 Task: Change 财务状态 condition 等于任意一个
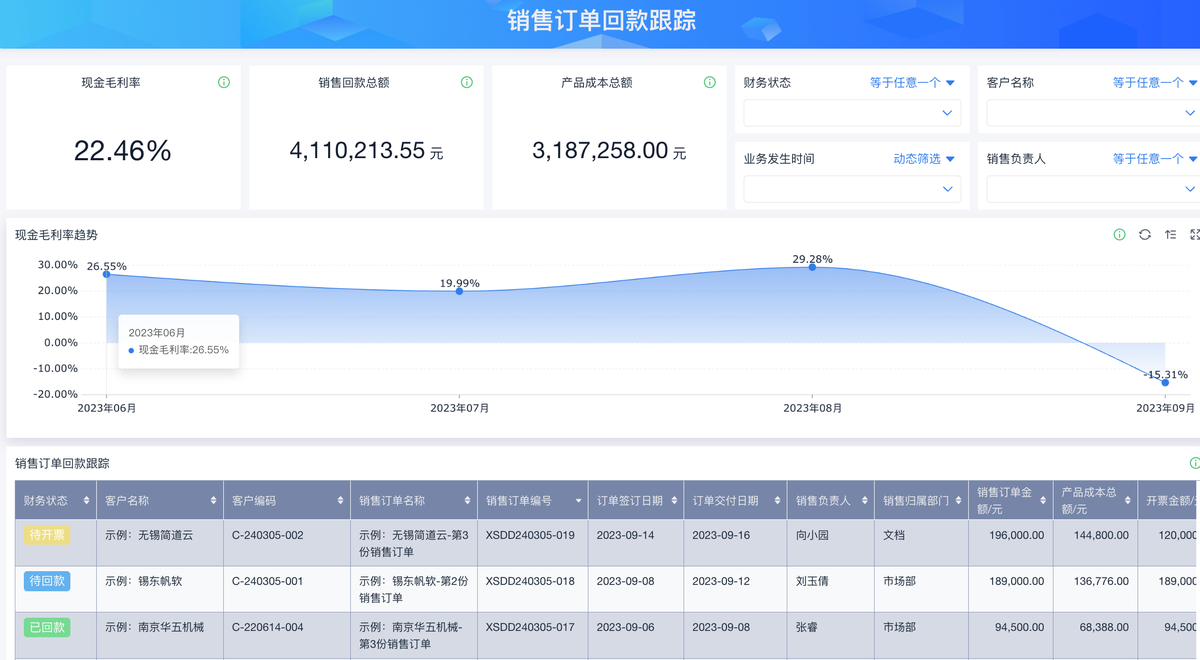[x=912, y=83]
